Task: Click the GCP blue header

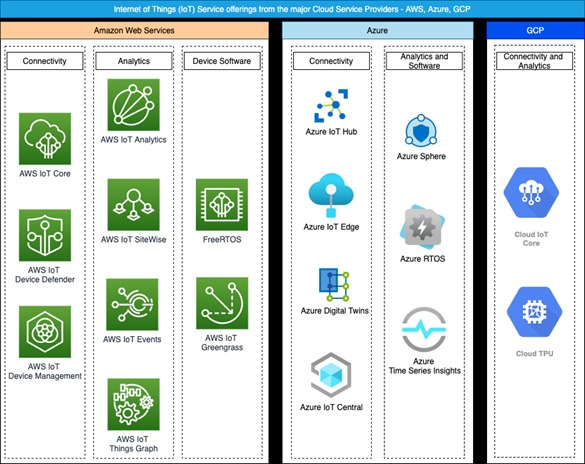Action: 535,30
